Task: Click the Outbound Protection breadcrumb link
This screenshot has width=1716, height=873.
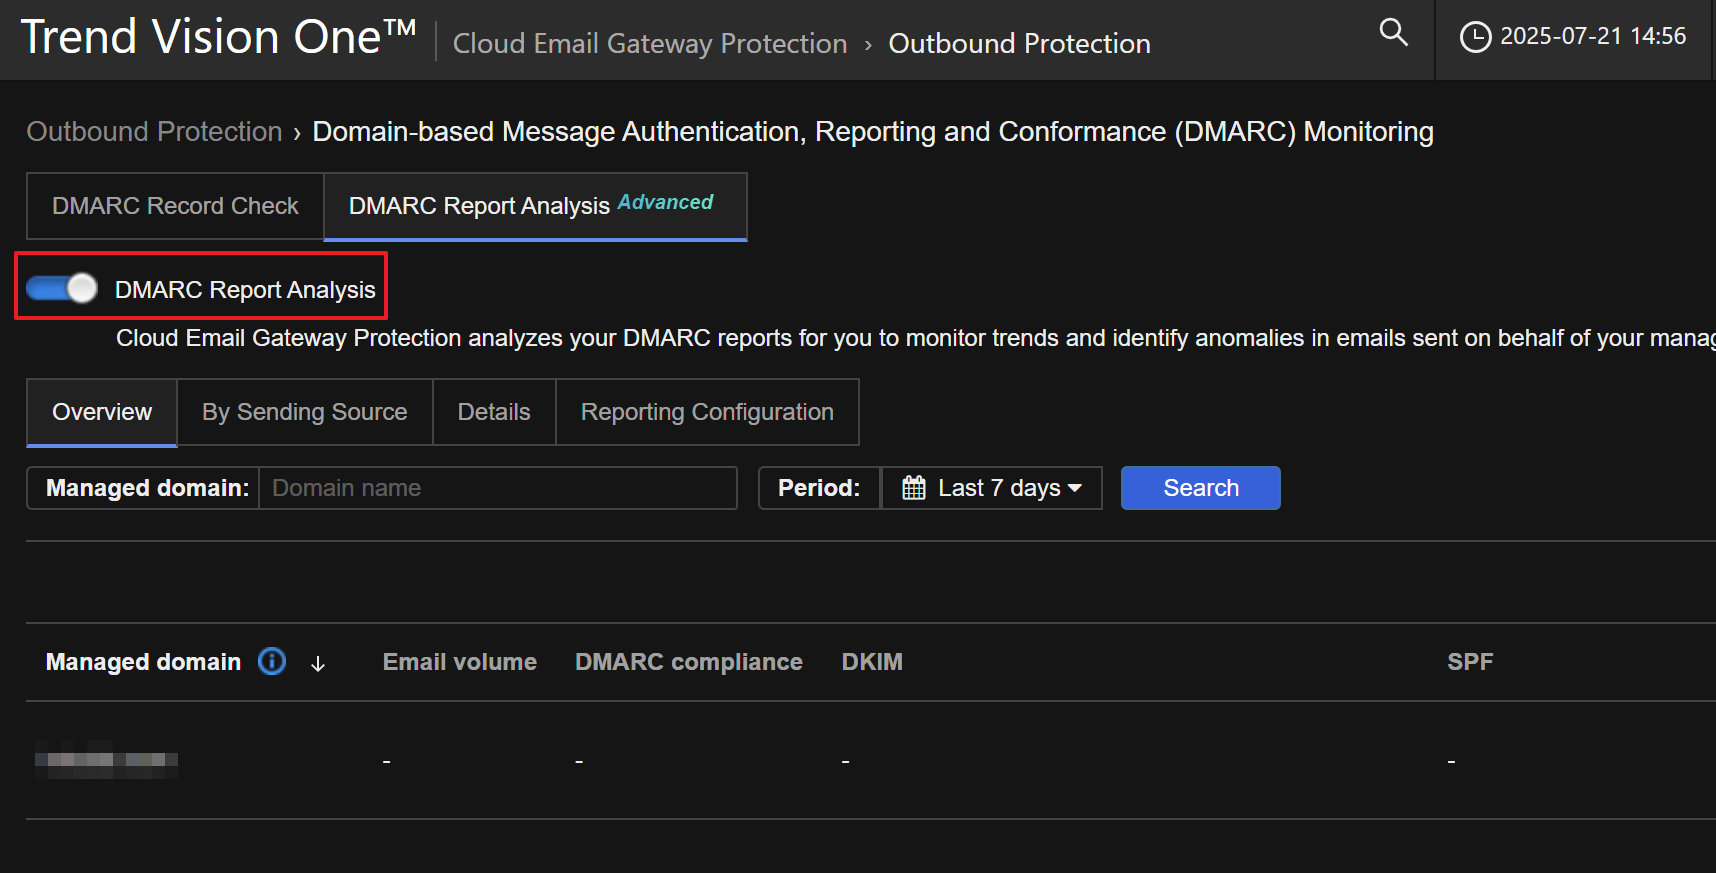Action: click(x=154, y=132)
